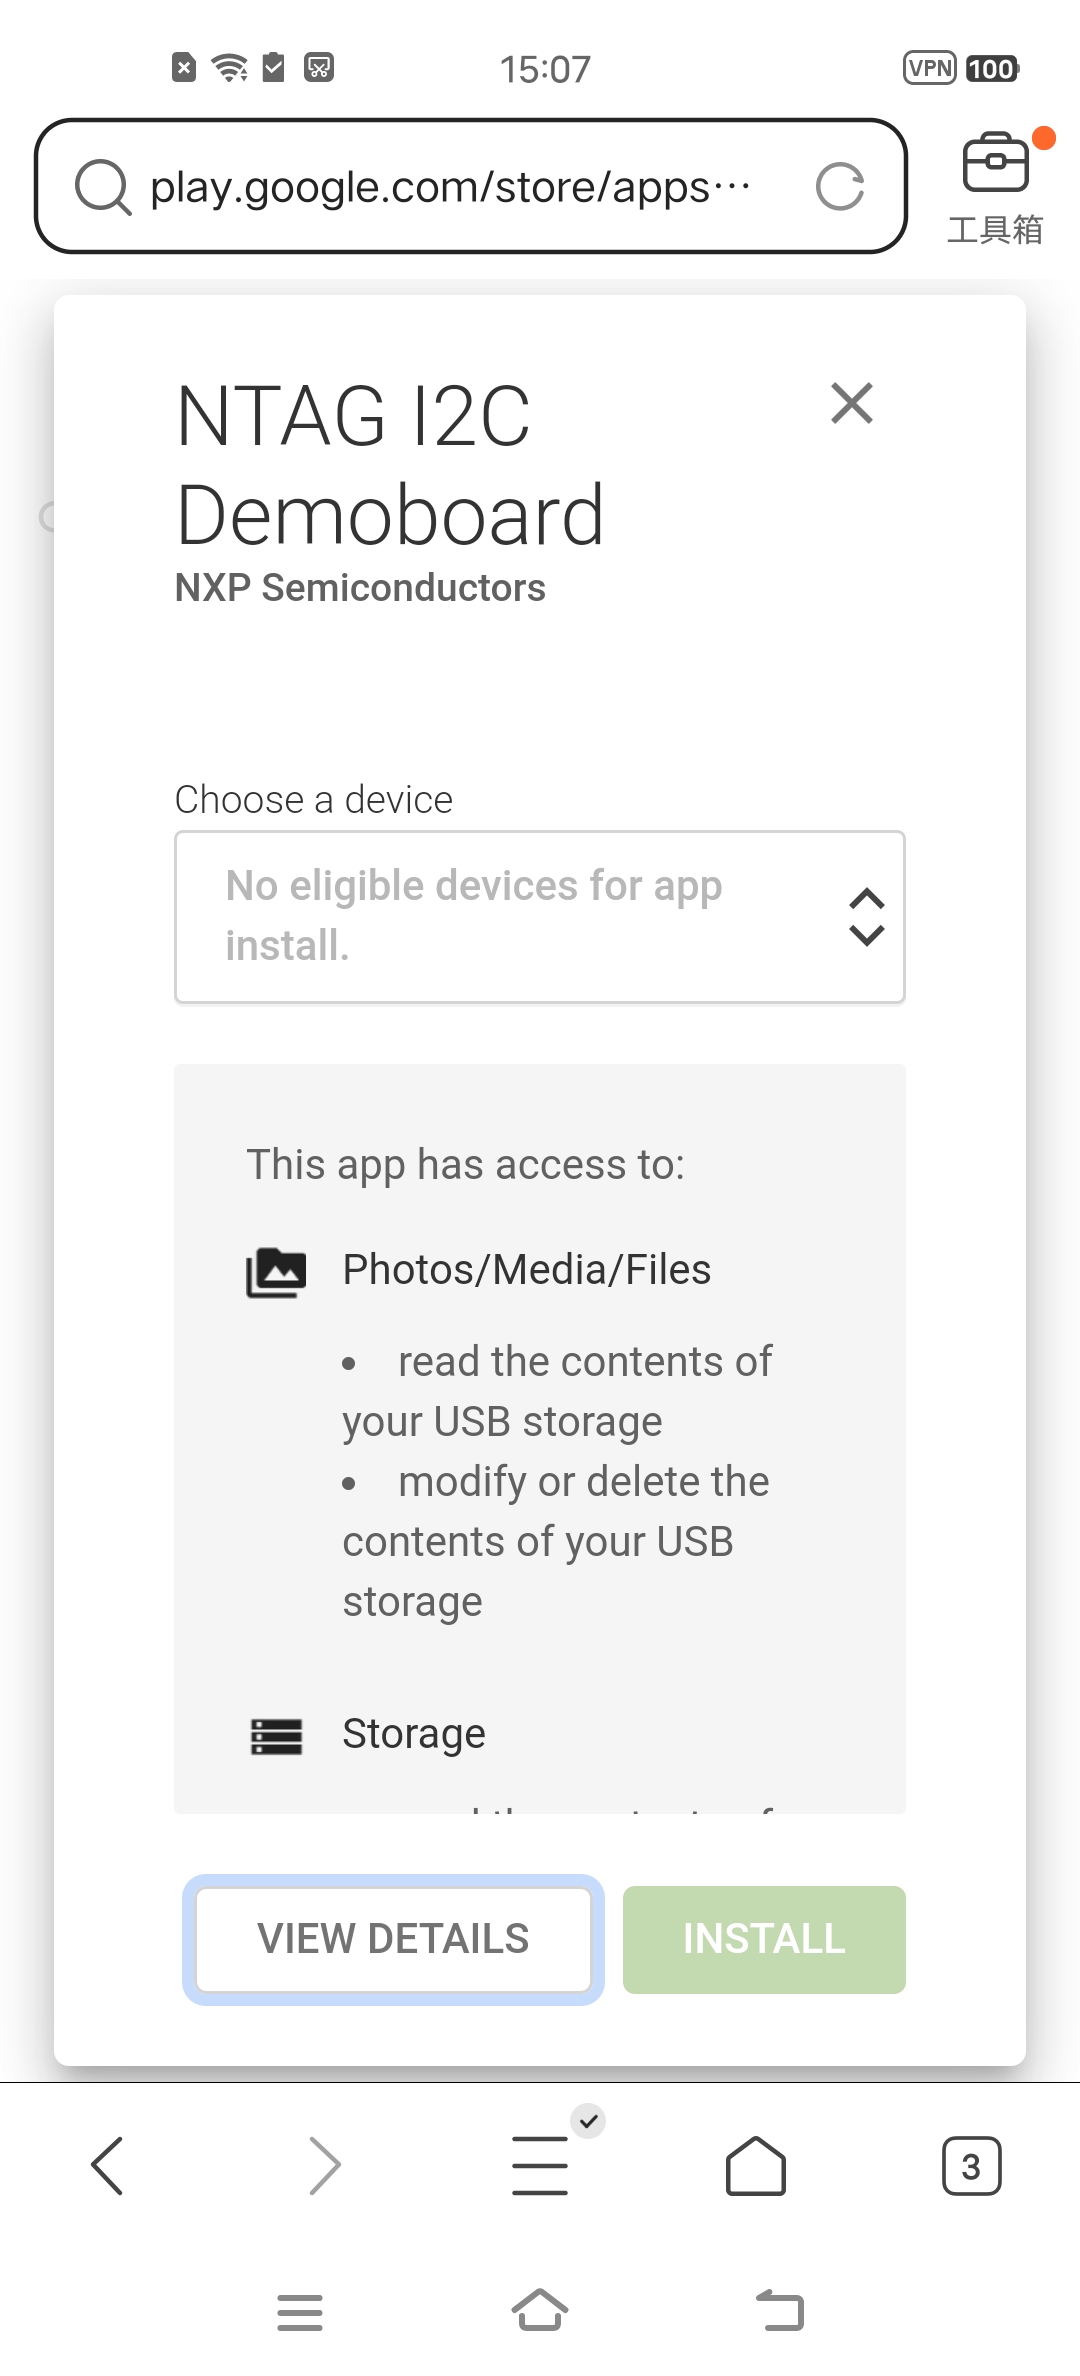This screenshot has height=2376, width=1080.
Task: Tap the play.google.com address field
Action: (x=450, y=186)
